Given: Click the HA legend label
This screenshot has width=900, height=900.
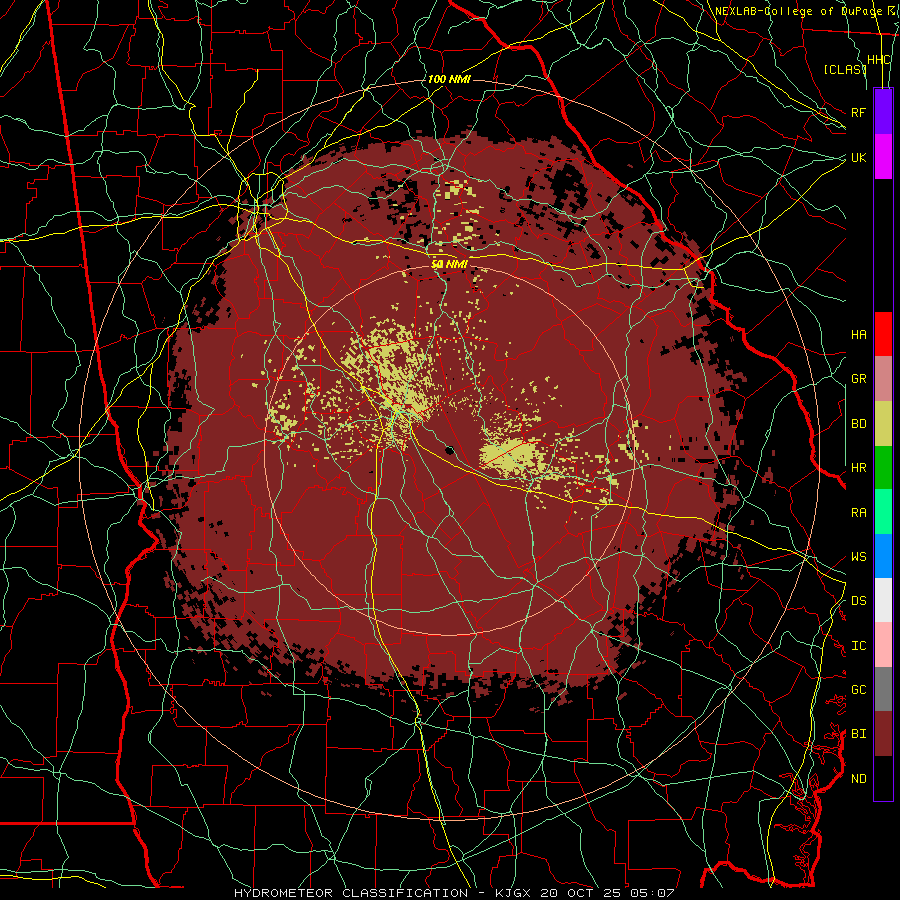Looking at the screenshot, I should click(x=859, y=335).
